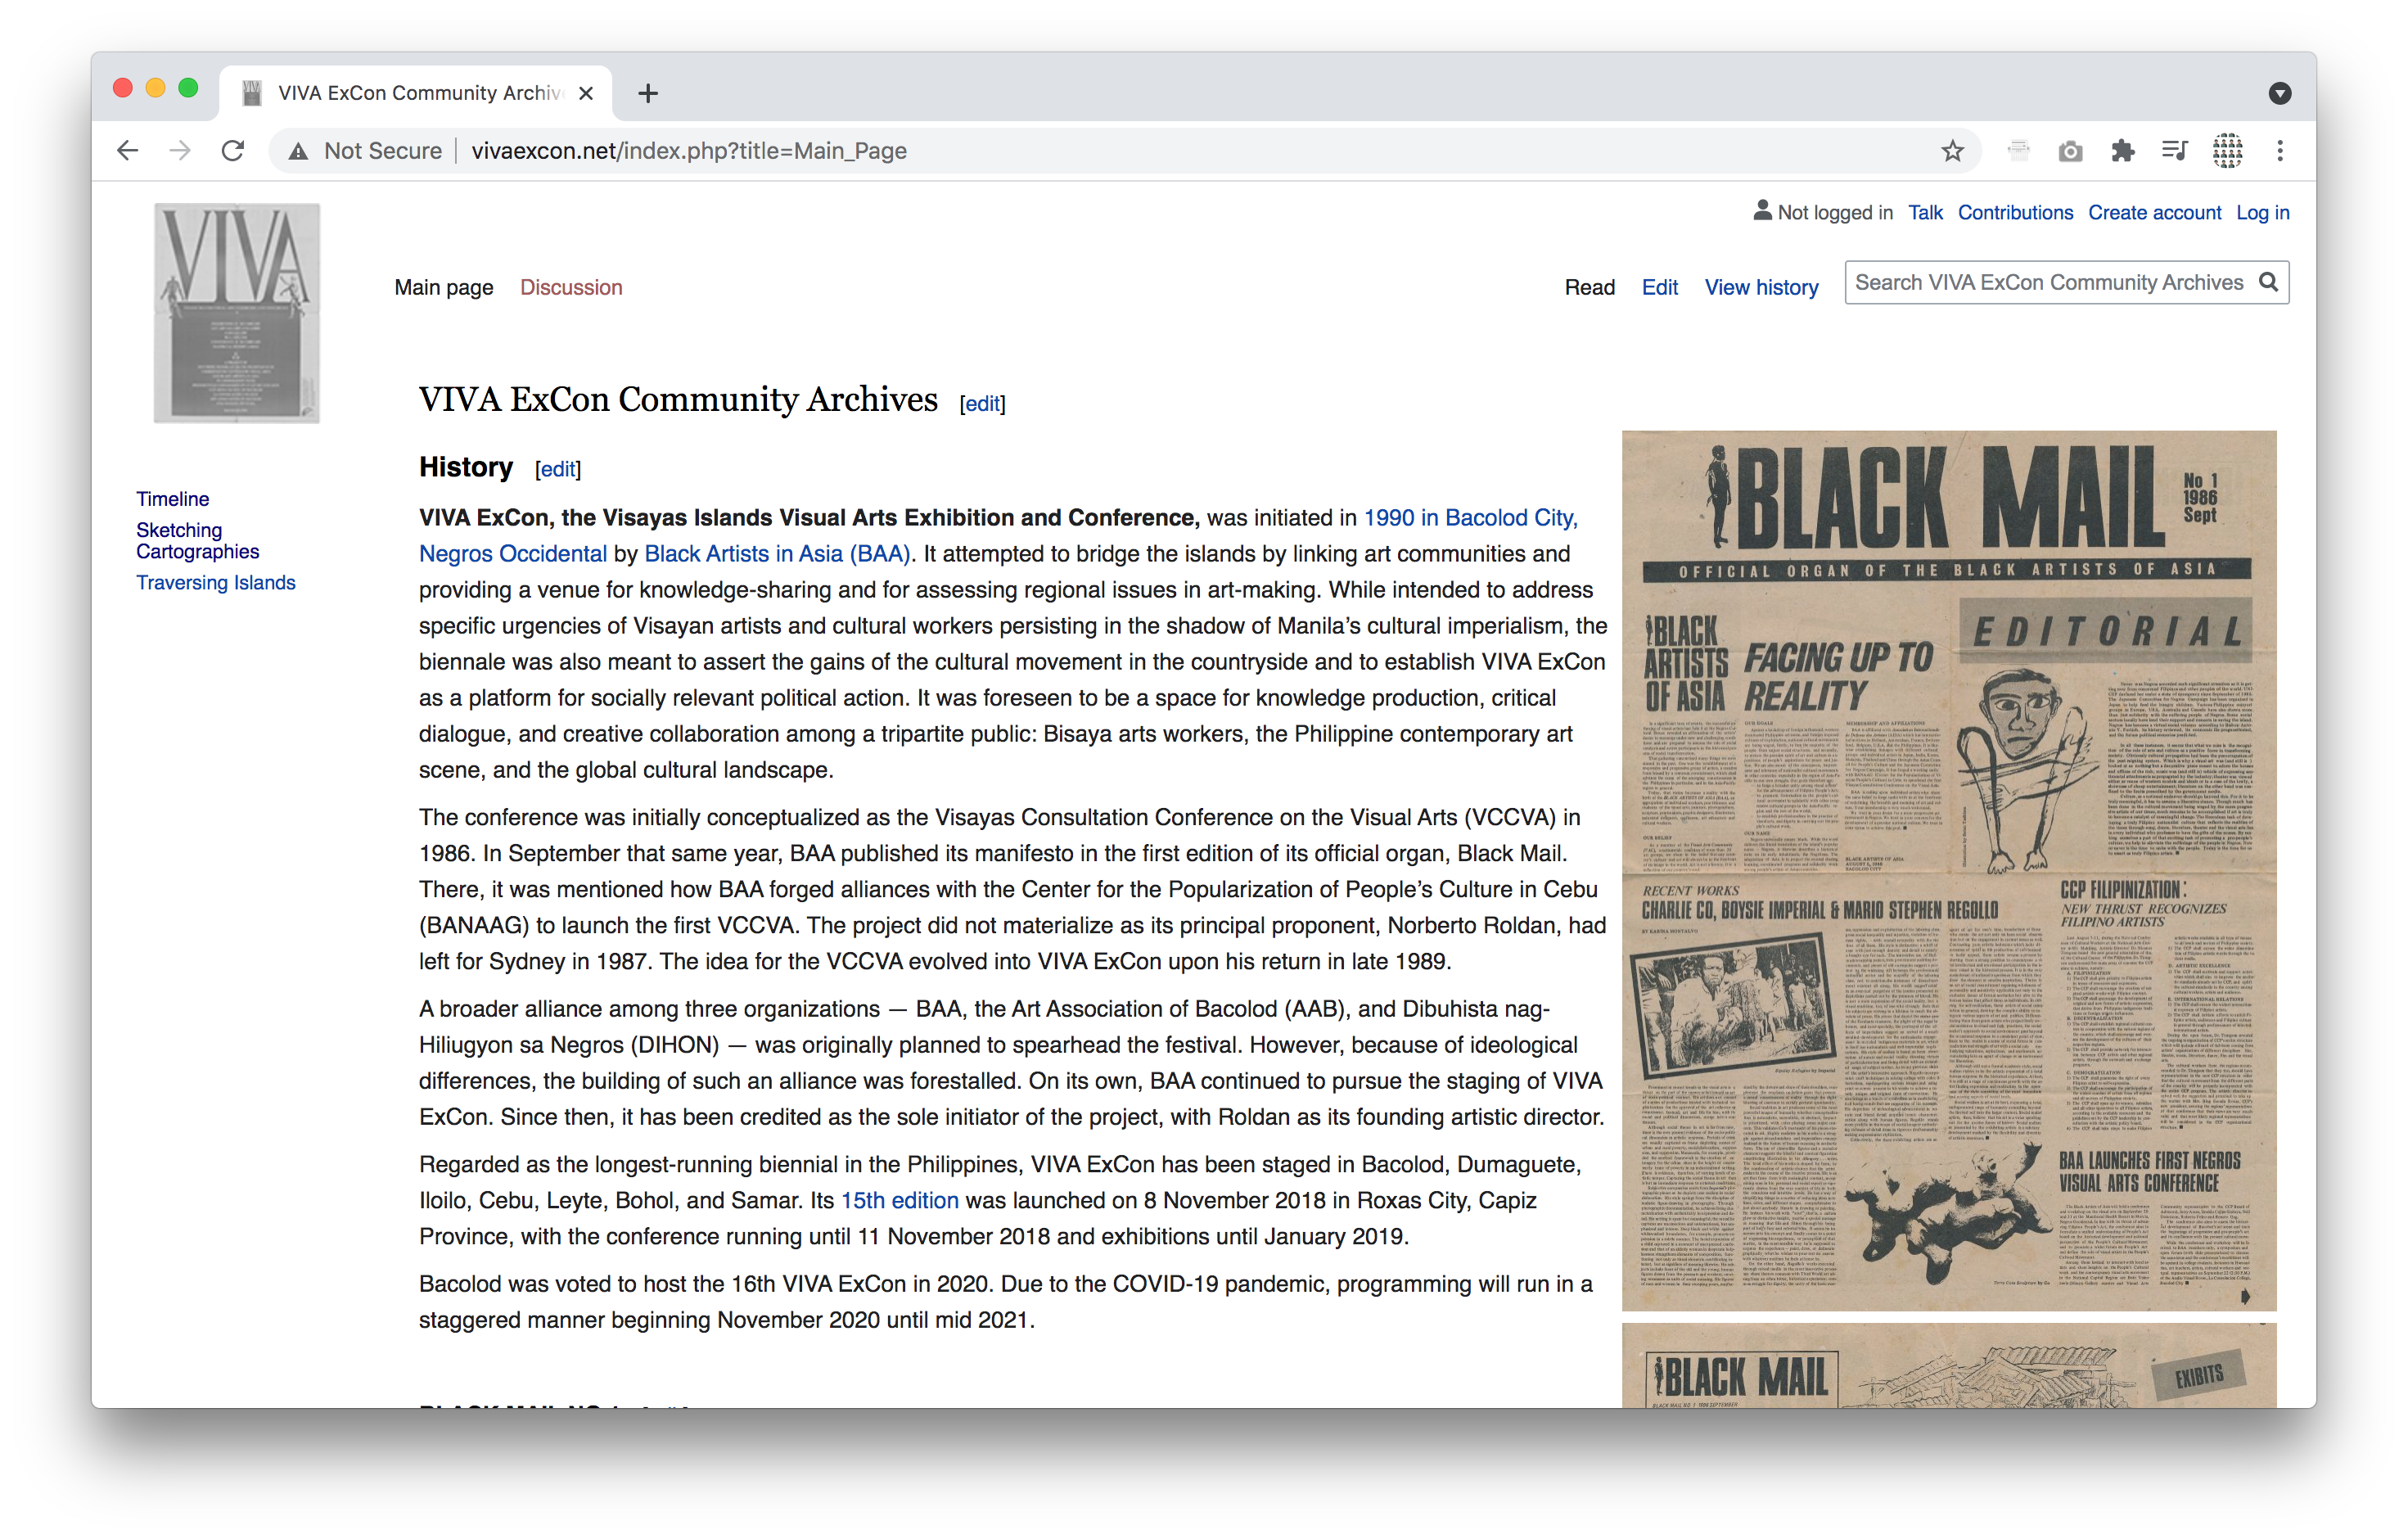Click edit beside the History heading
Image resolution: width=2408 pixels, height=1539 pixels.
[558, 470]
